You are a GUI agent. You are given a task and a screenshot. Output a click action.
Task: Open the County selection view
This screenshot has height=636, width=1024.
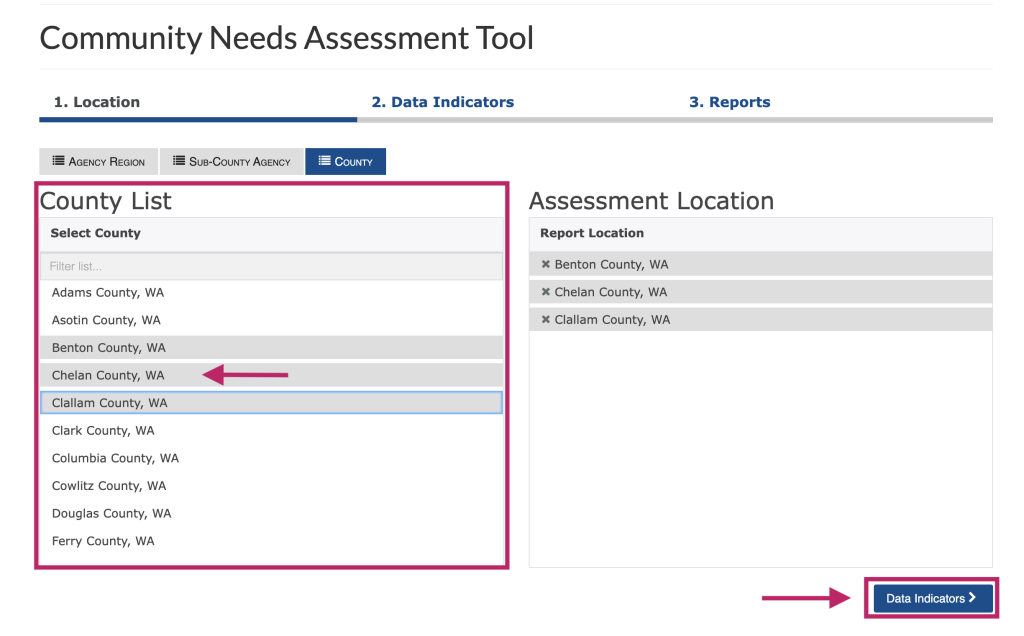(x=345, y=161)
